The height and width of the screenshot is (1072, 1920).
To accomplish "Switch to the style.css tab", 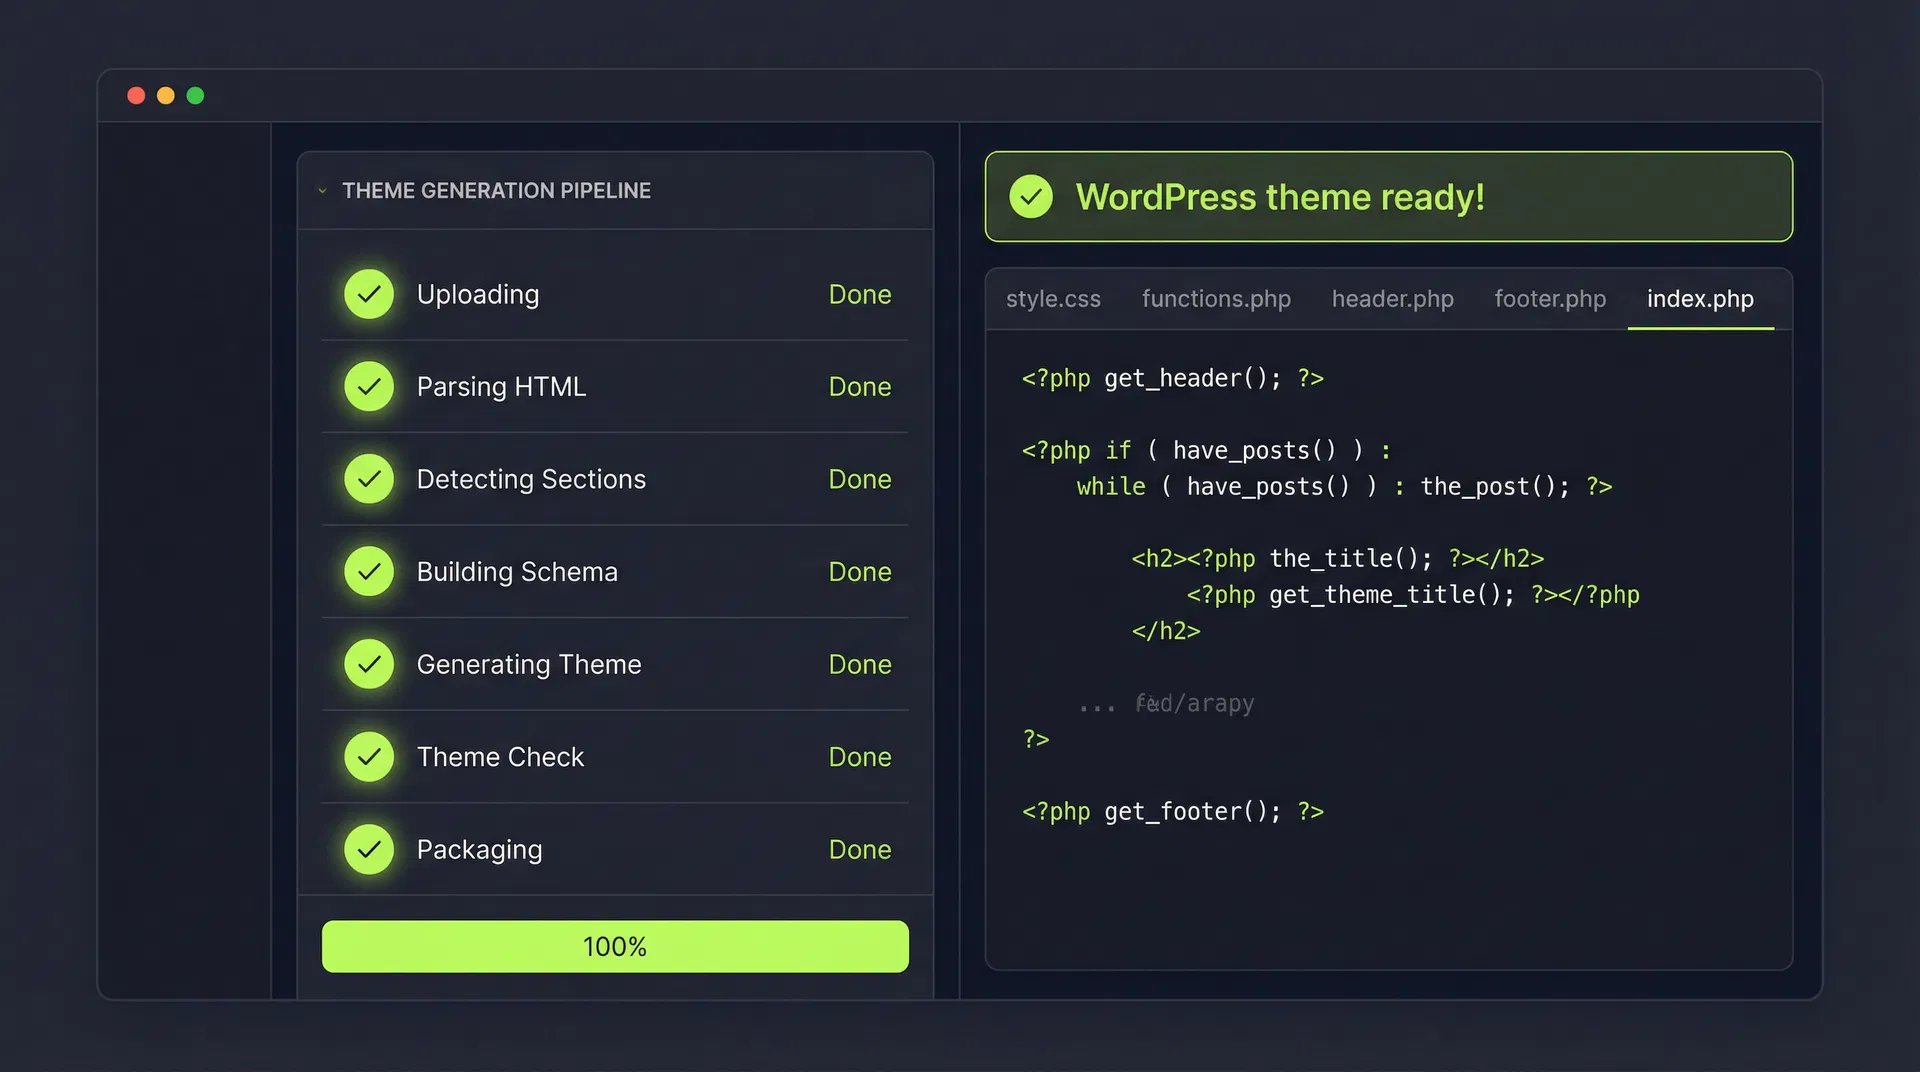I will [1053, 299].
